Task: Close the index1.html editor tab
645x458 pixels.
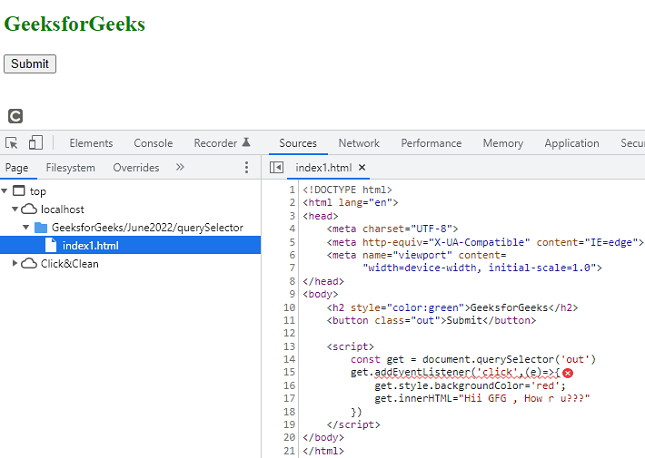Action: [362, 167]
